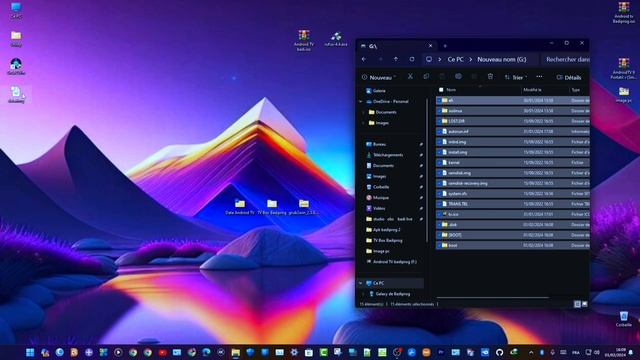Uncheck the autorun.inf checkbox
640x360 pixels.
click(x=439, y=131)
